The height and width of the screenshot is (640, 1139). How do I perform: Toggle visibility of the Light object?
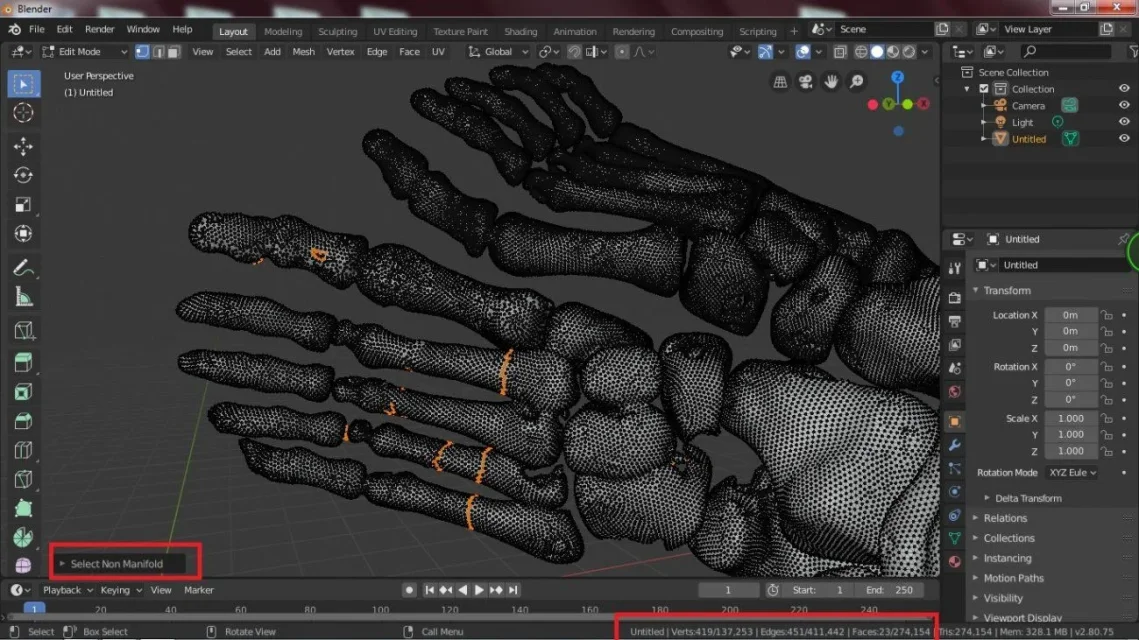[x=1124, y=122]
